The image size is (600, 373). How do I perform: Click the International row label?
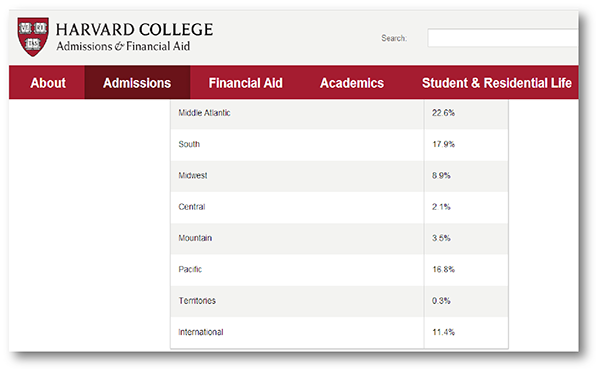pos(201,332)
